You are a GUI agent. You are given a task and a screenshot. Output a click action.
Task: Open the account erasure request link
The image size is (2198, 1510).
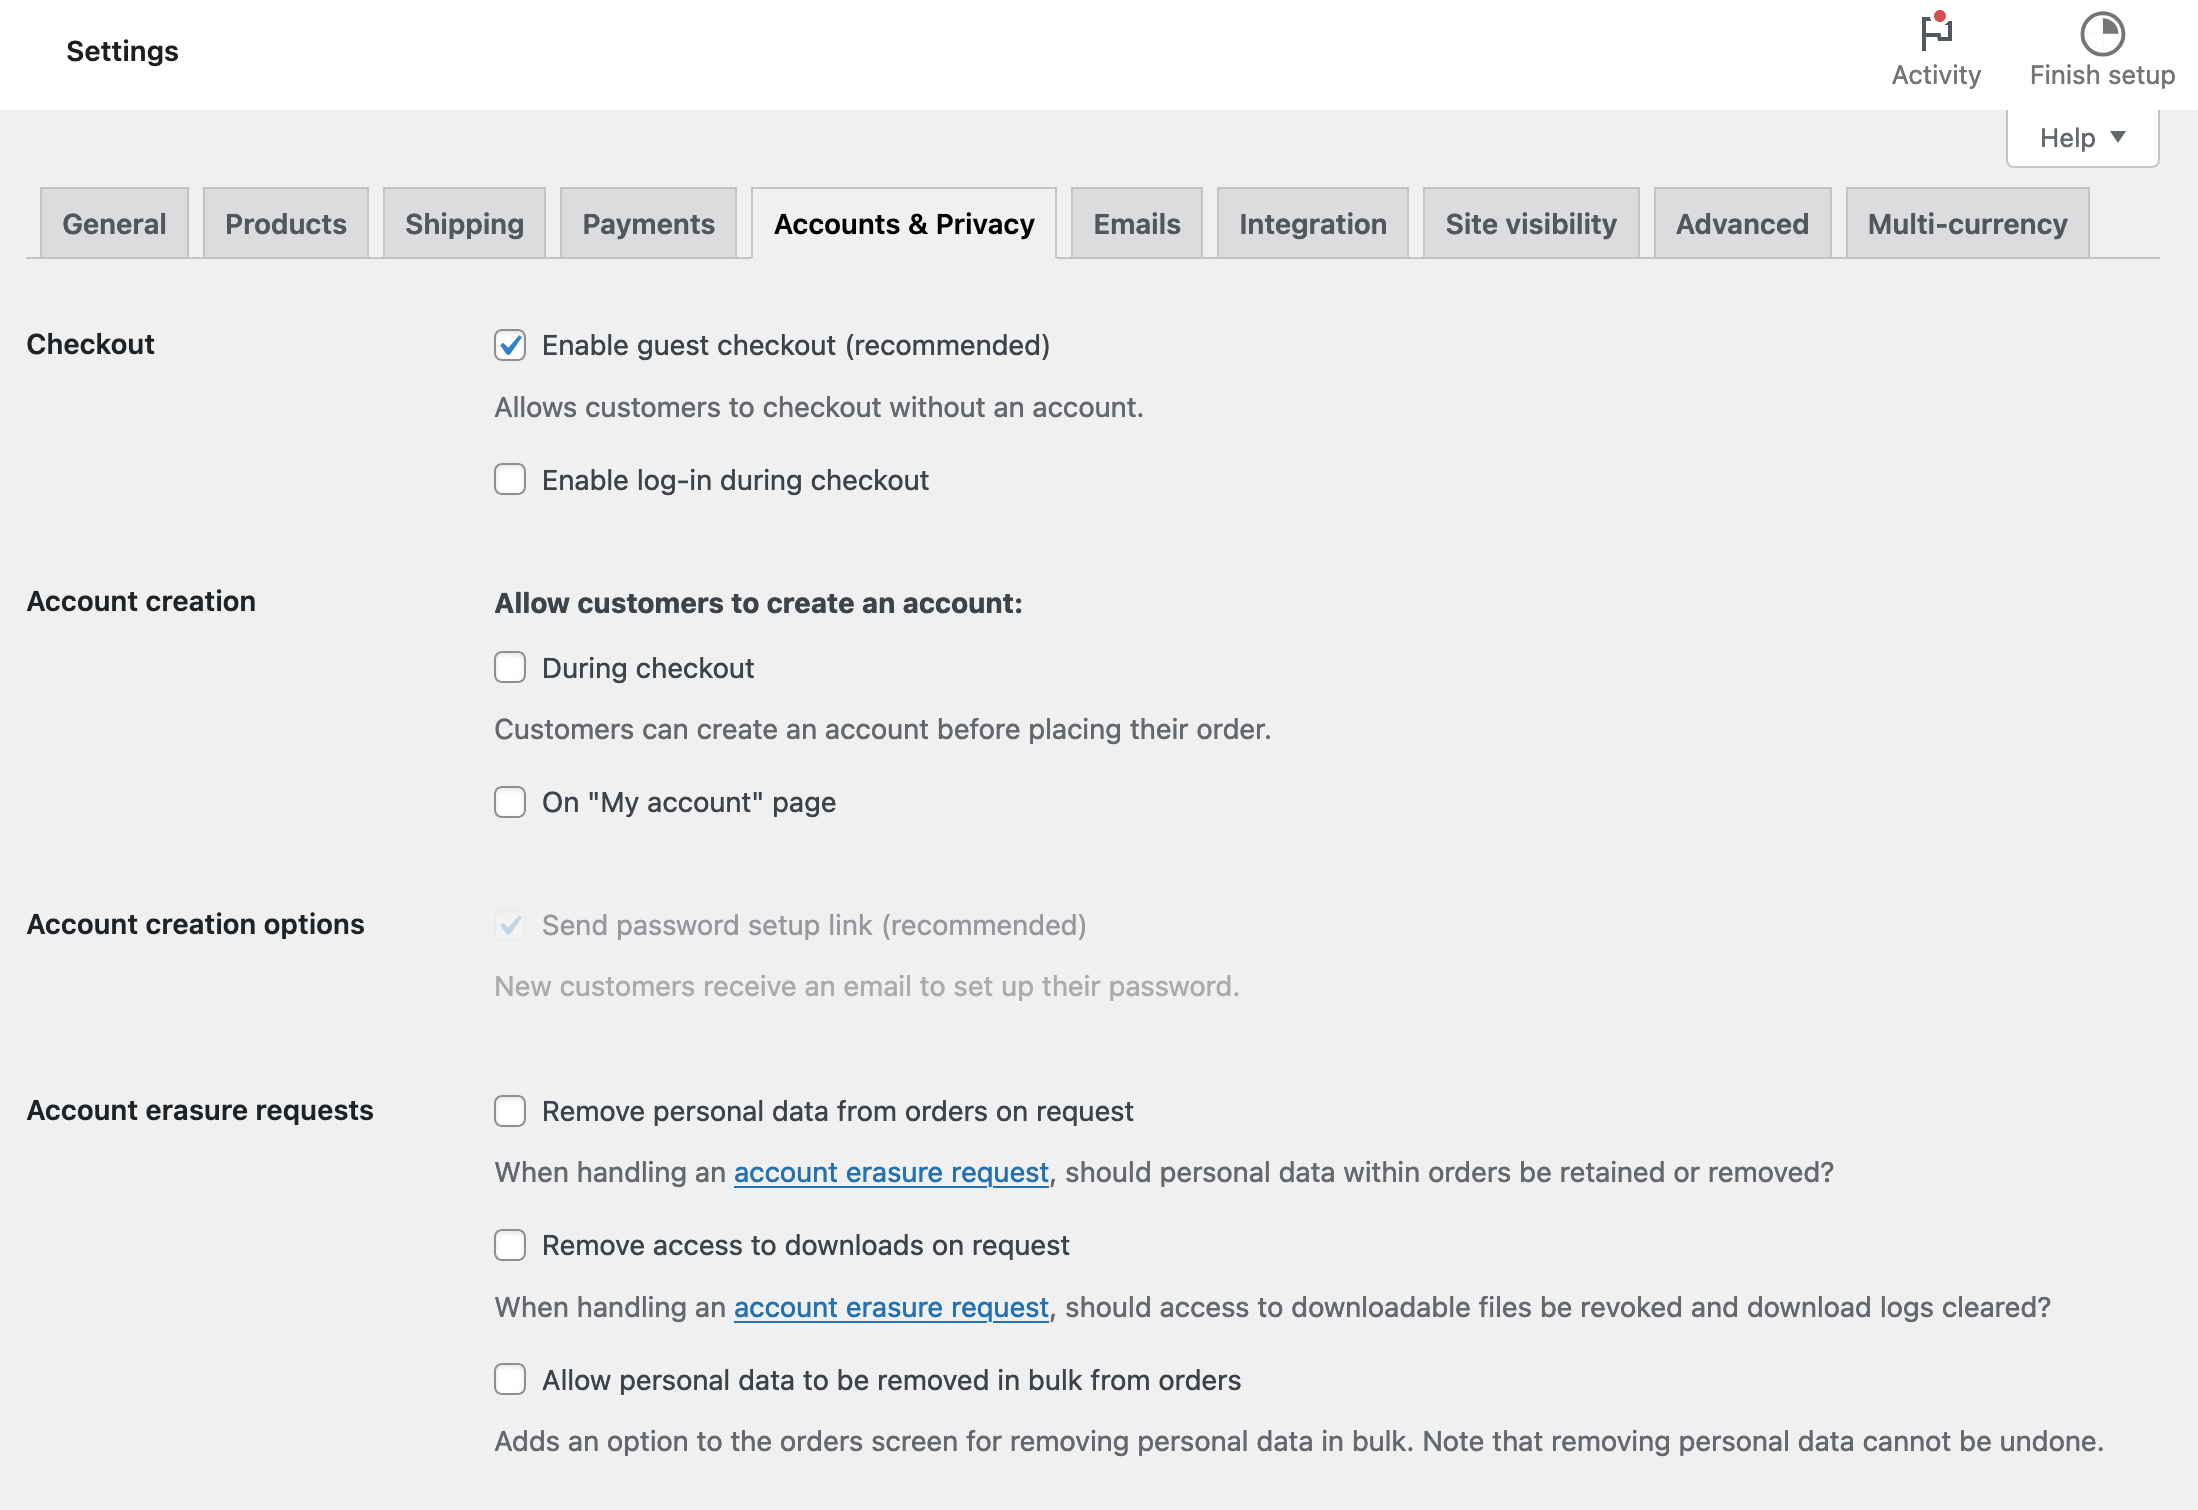pyautogui.click(x=891, y=1172)
